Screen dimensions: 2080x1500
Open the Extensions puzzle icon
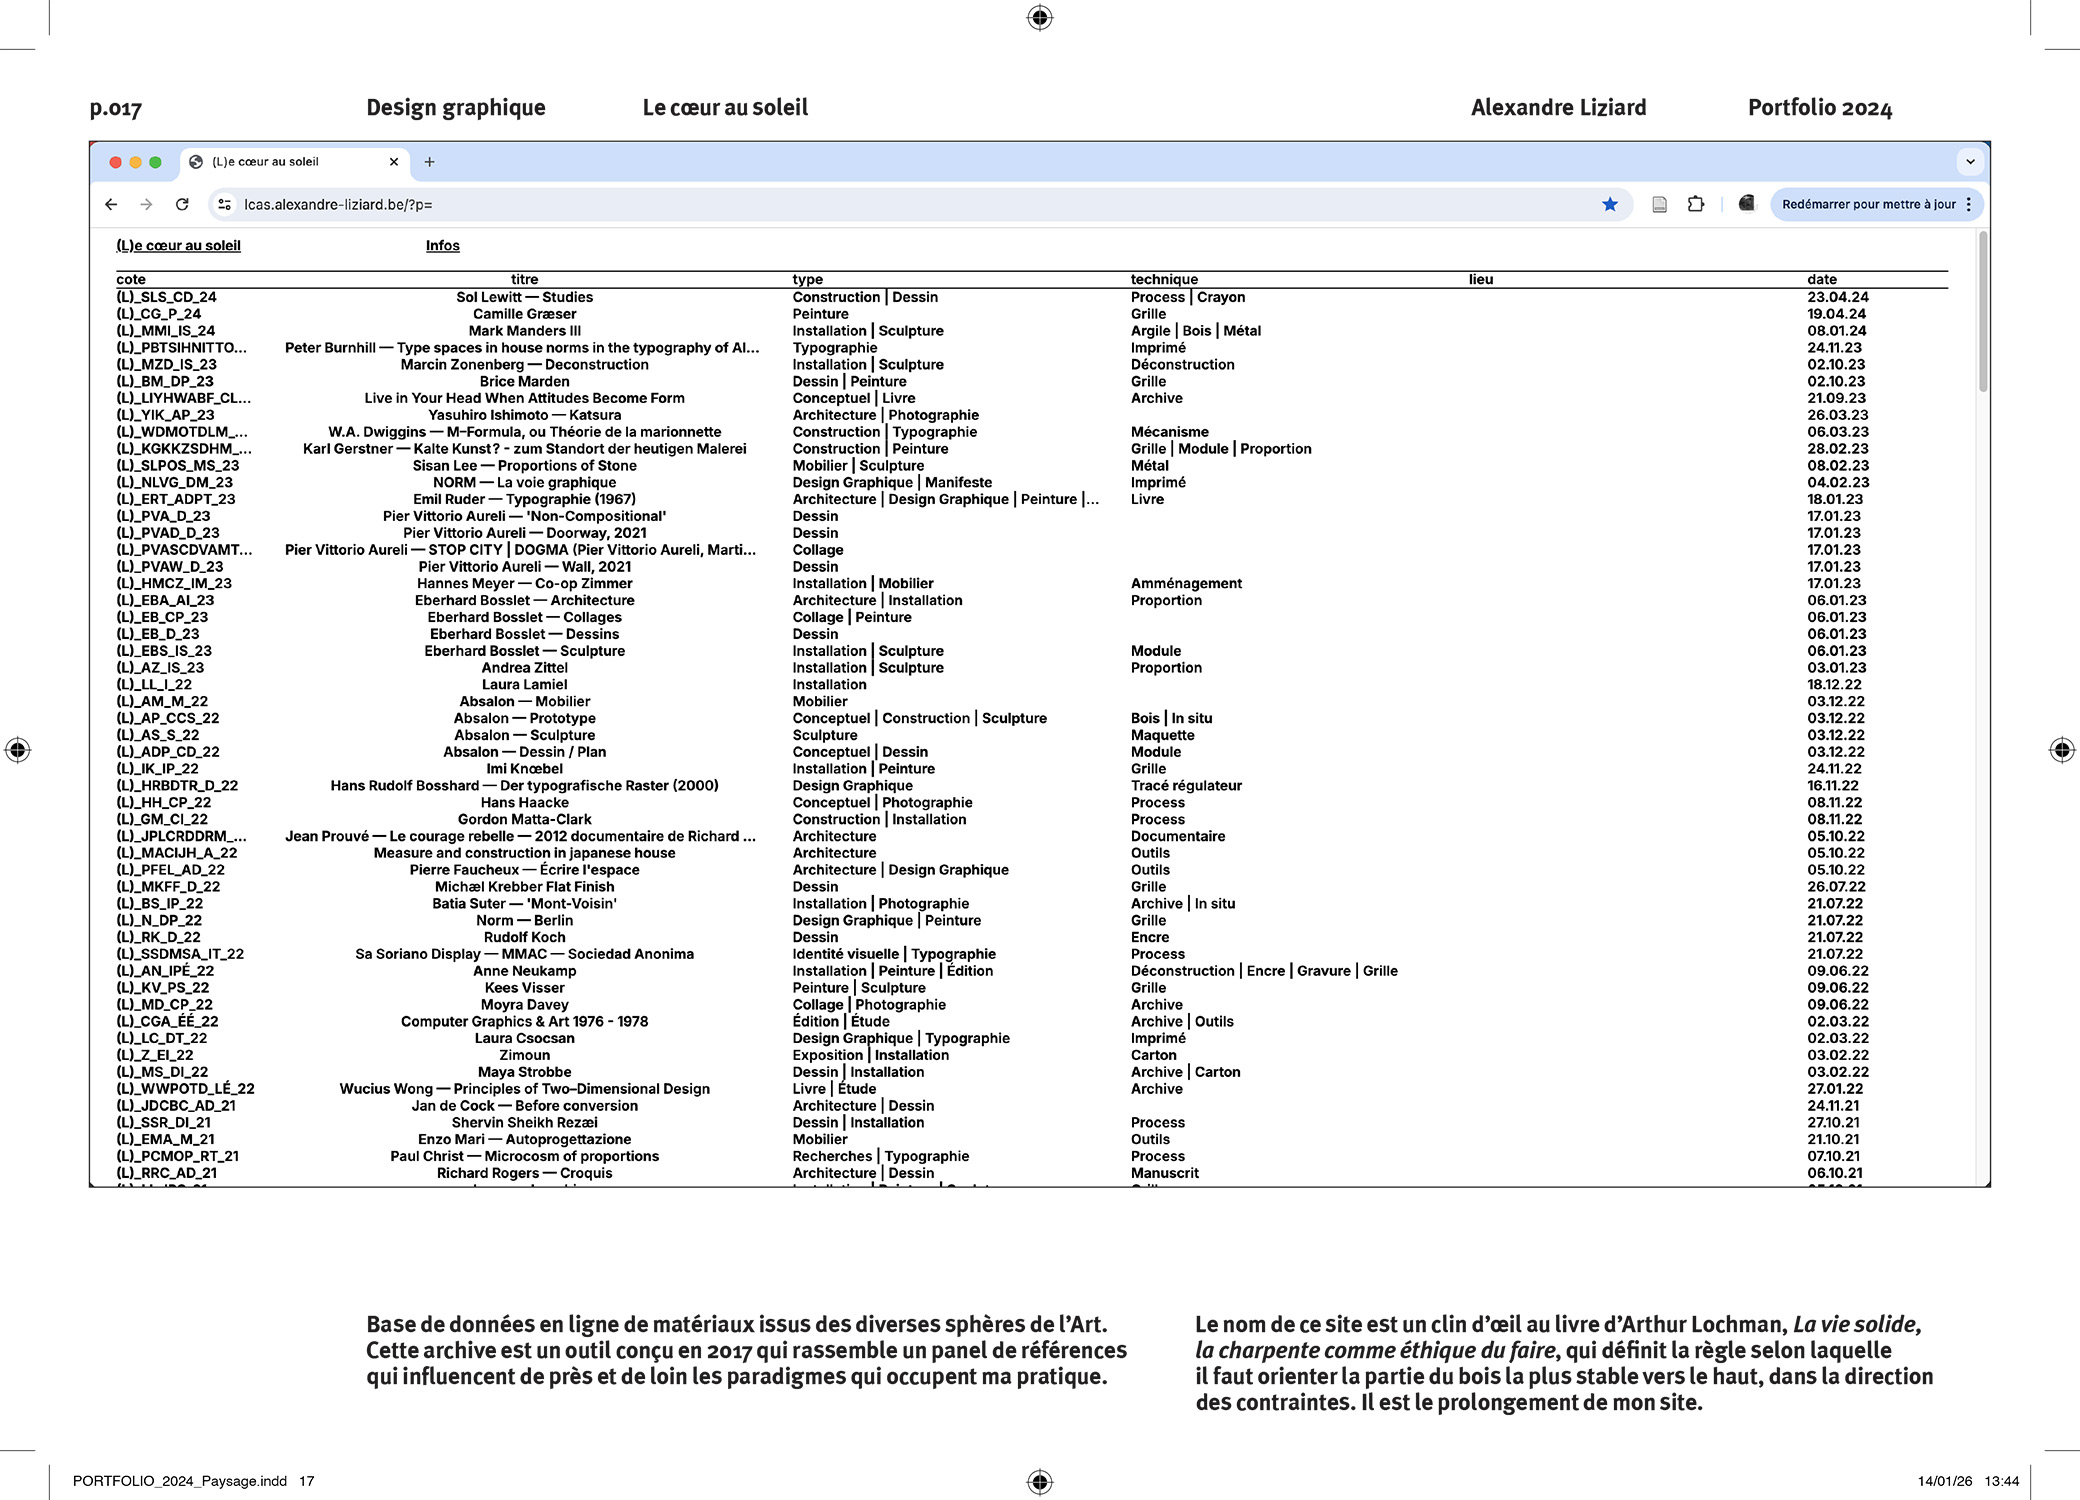[1696, 204]
